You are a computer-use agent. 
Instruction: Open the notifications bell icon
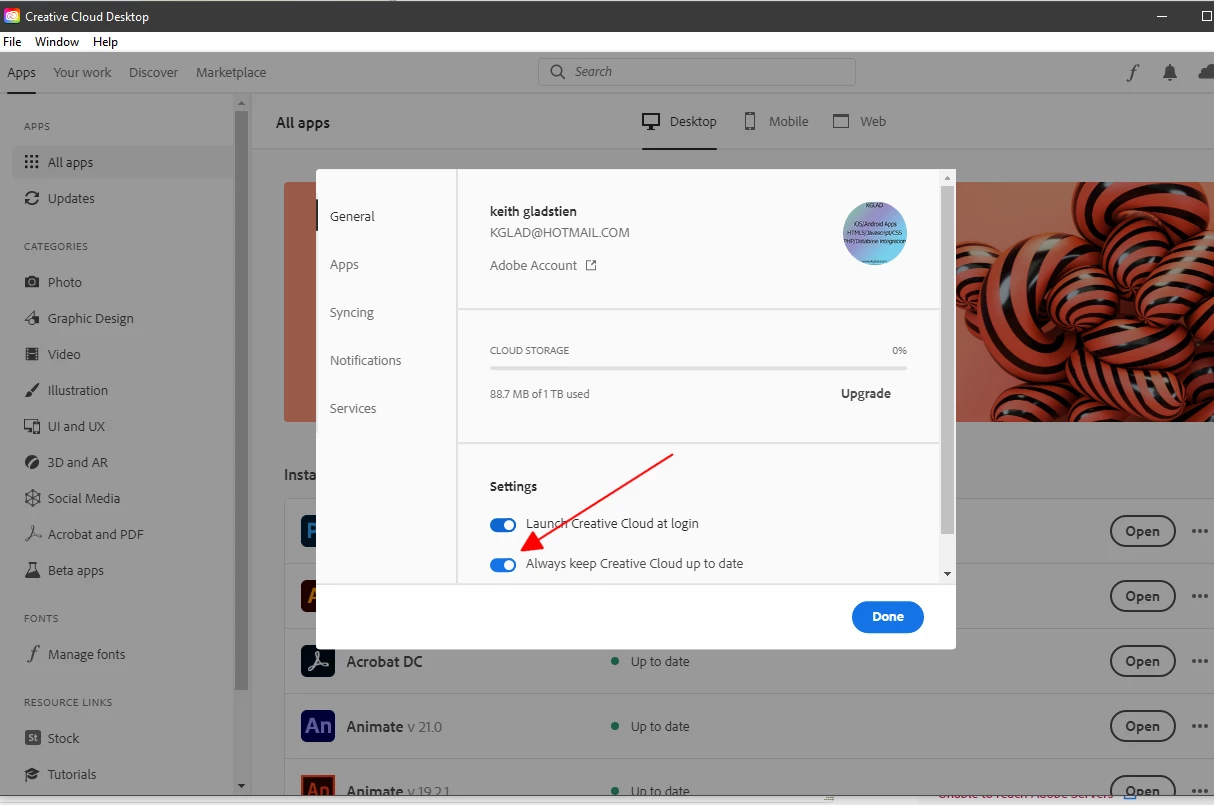click(1170, 72)
